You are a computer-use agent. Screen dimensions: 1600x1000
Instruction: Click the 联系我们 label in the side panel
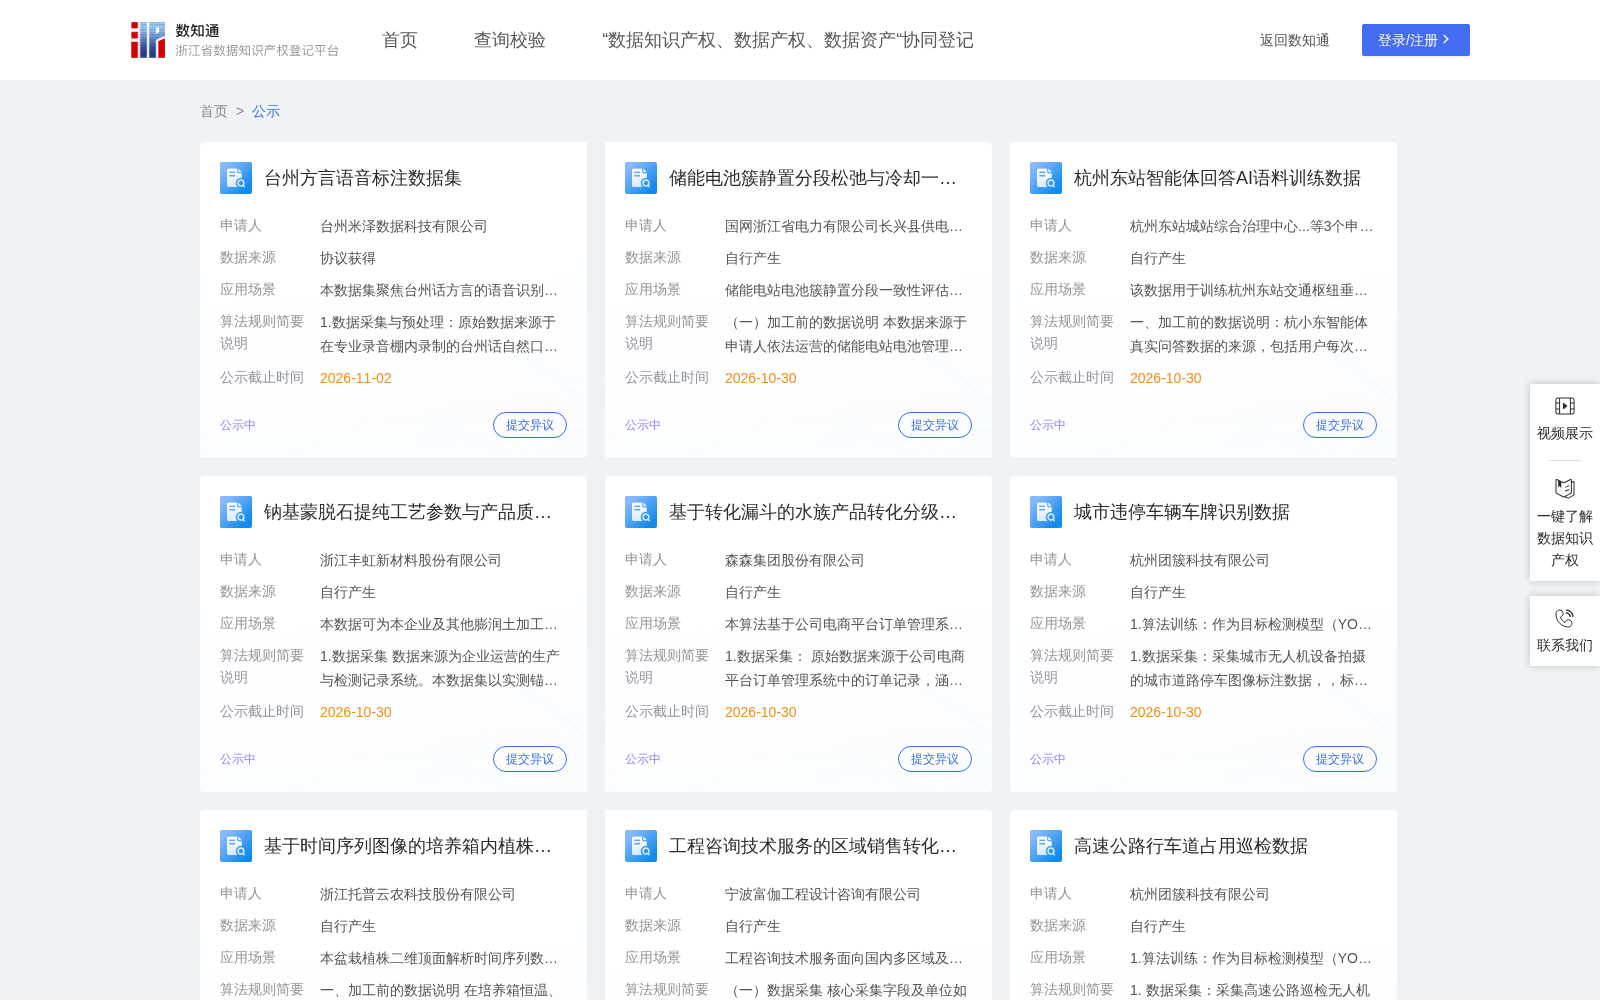1565,645
